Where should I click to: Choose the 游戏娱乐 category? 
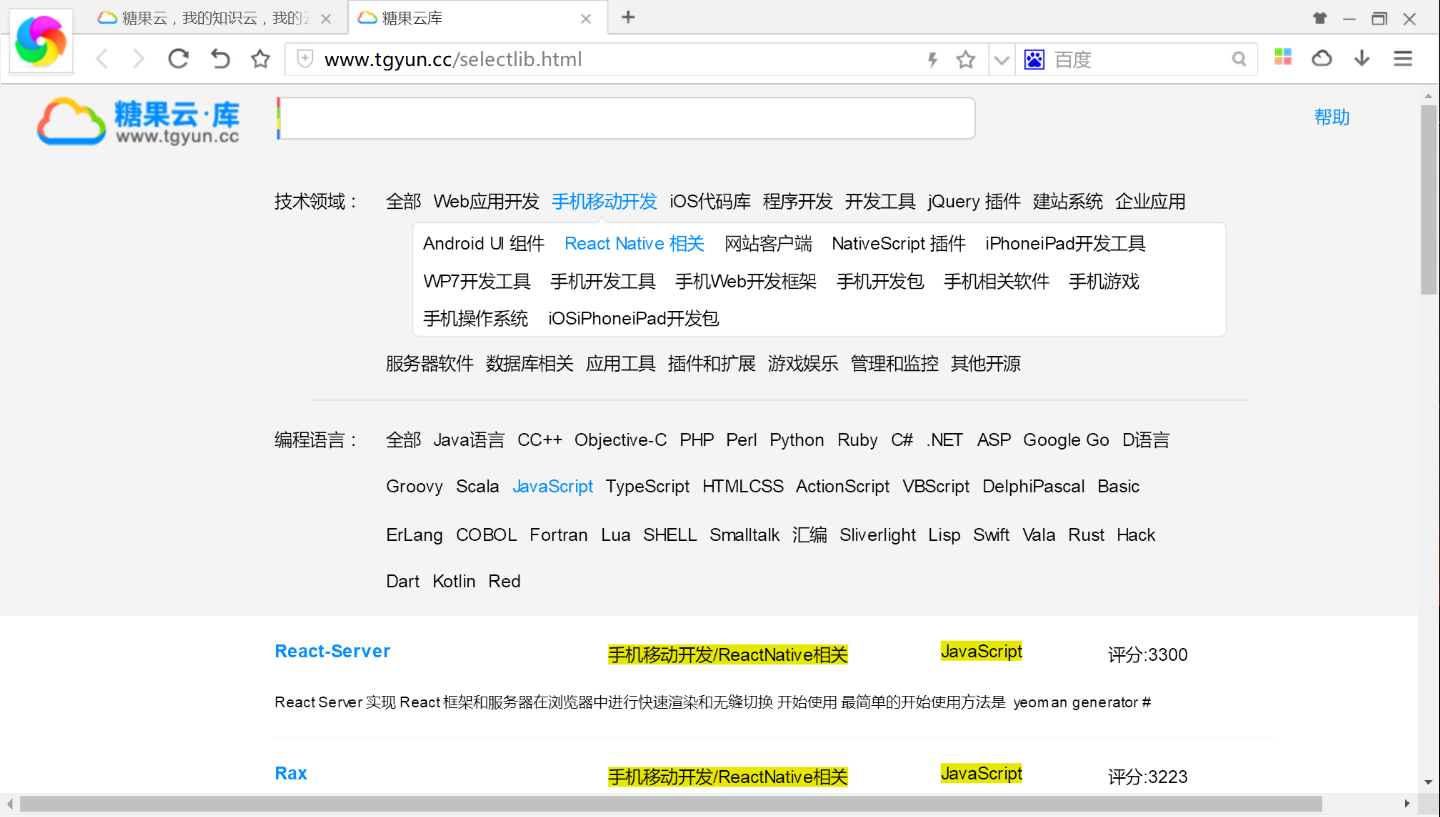pyautogui.click(x=803, y=363)
